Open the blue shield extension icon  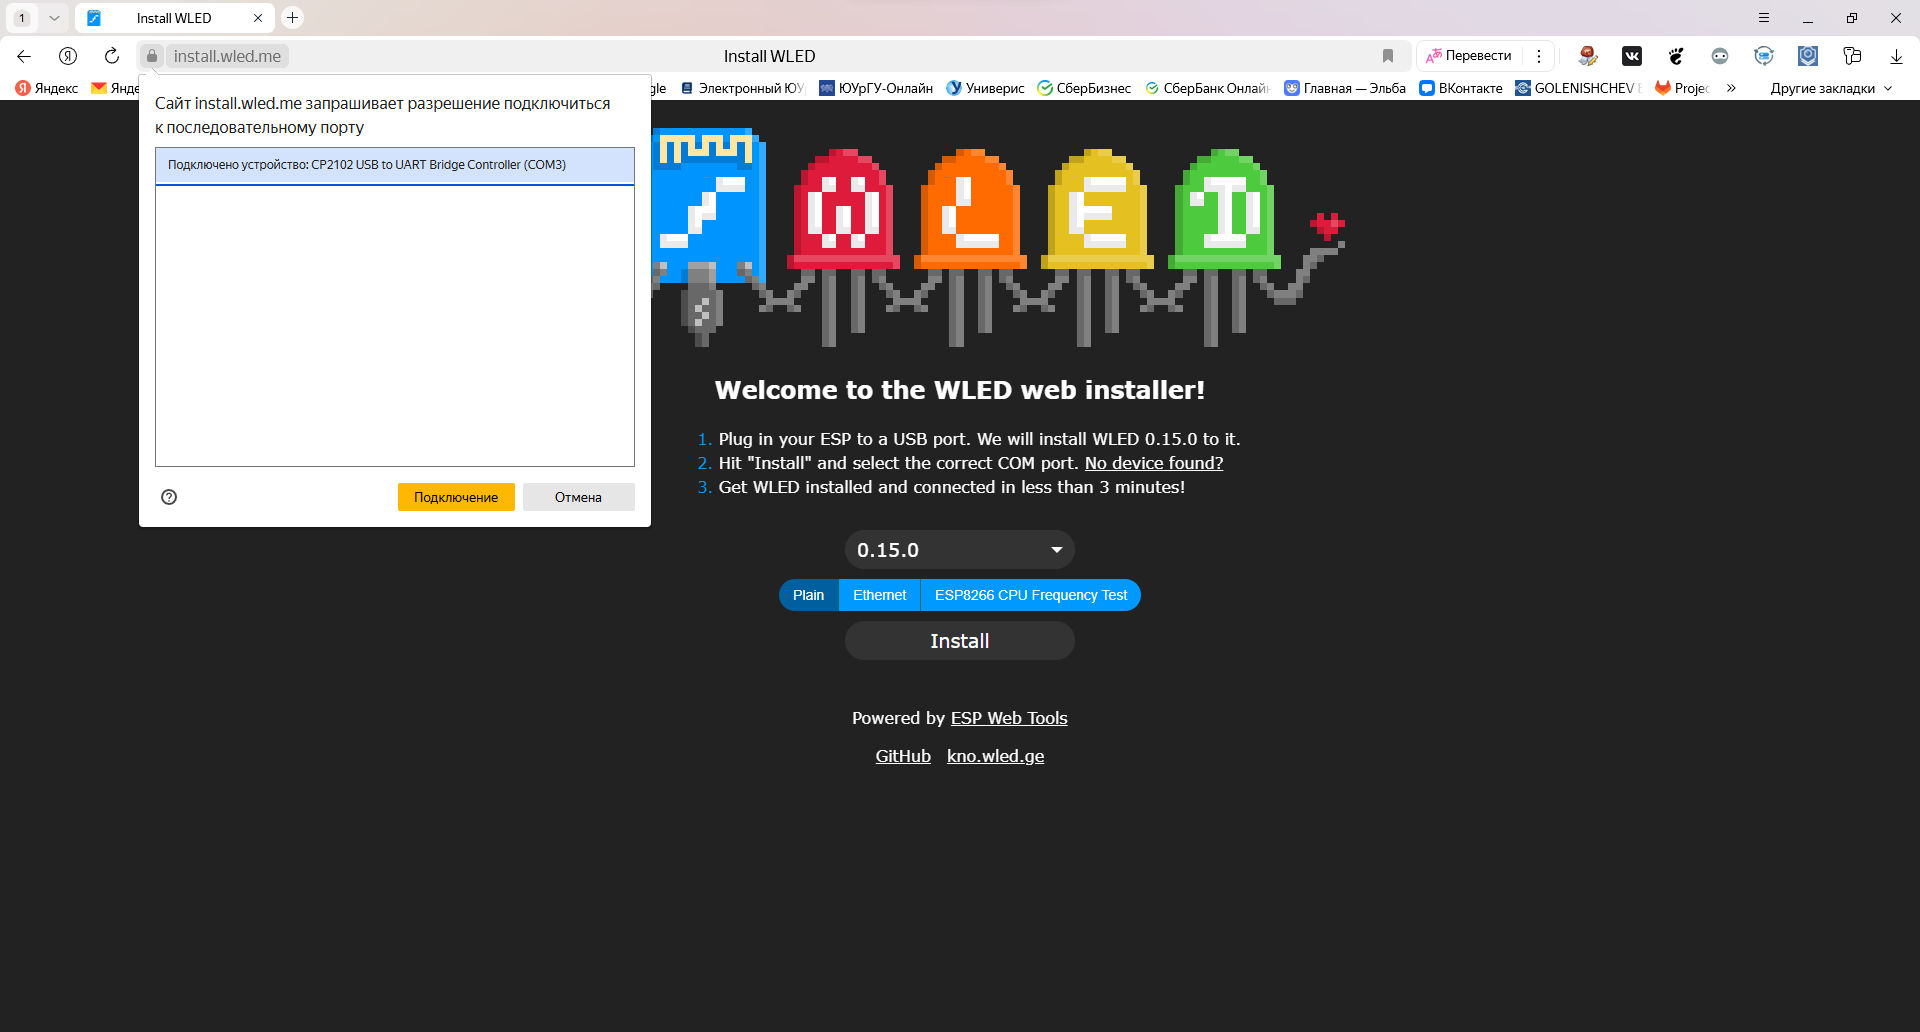1764,56
